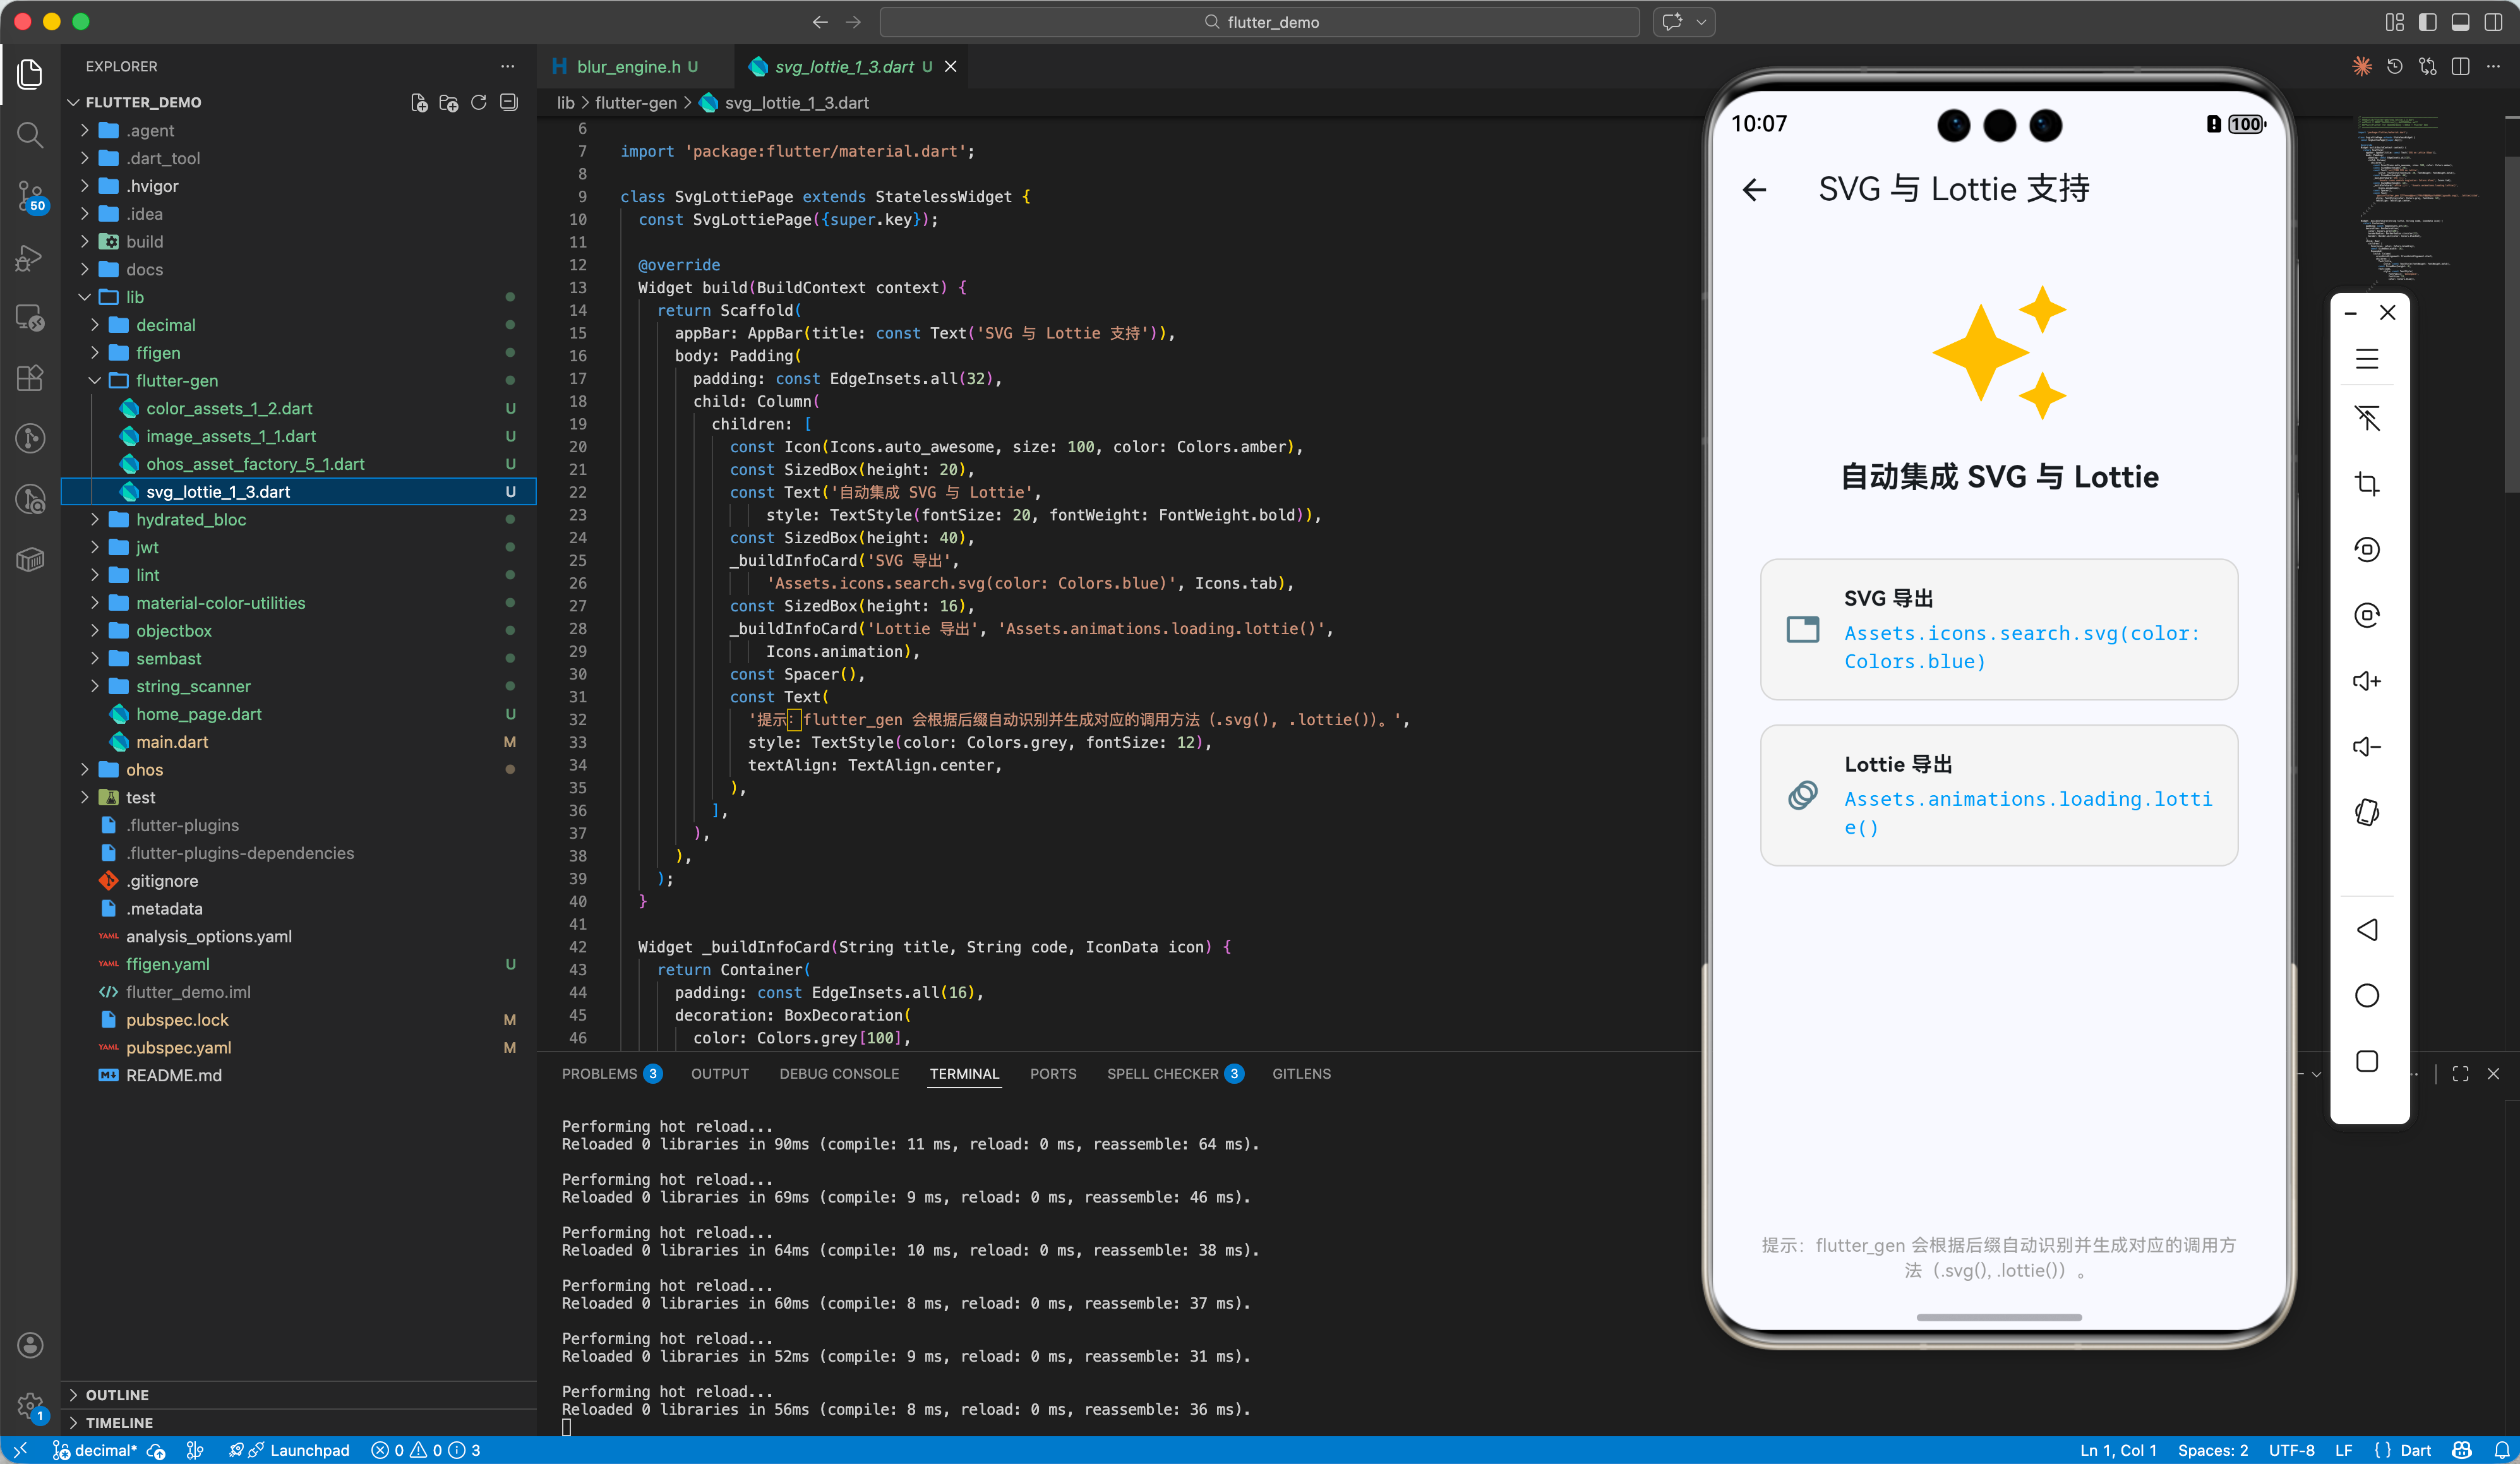Toggle secondary side bar layout icon
The height and width of the screenshot is (1464, 2520).
point(2493,22)
